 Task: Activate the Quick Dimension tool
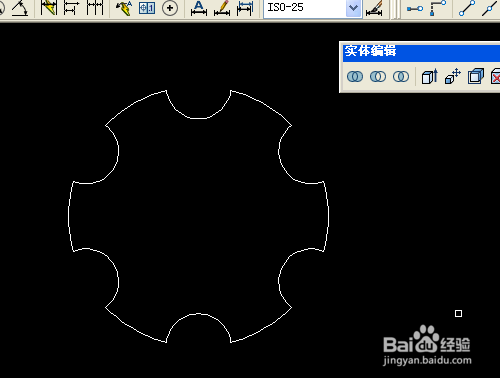tap(49, 8)
